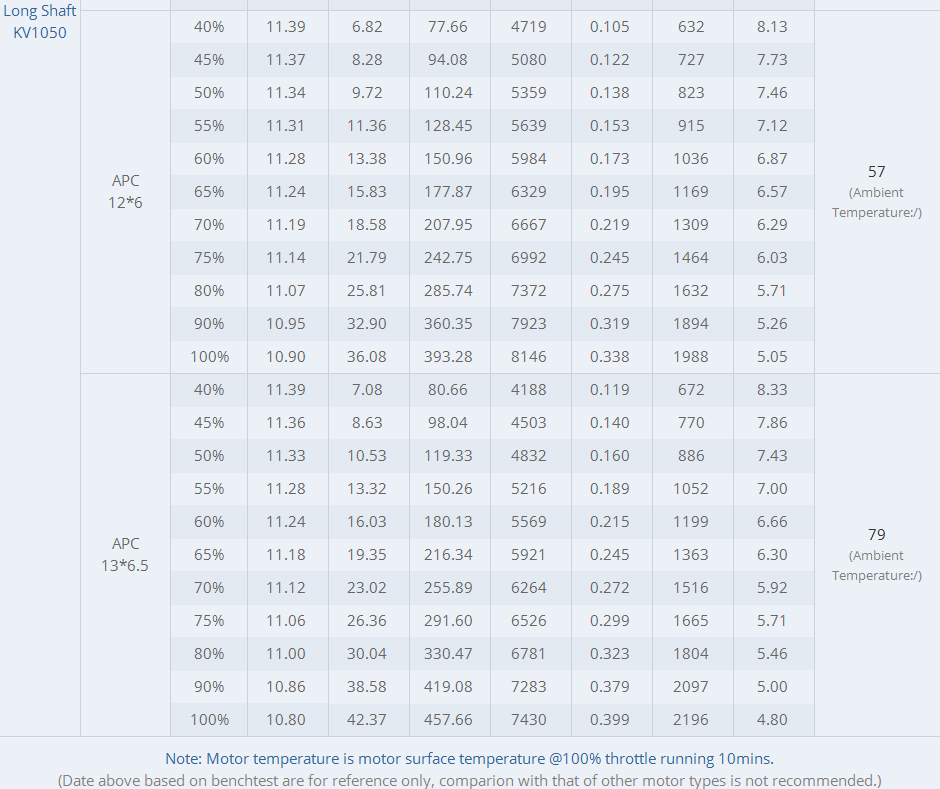This screenshot has width=940, height=789.
Task: Select the 2196 thrust value
Action: click(691, 720)
